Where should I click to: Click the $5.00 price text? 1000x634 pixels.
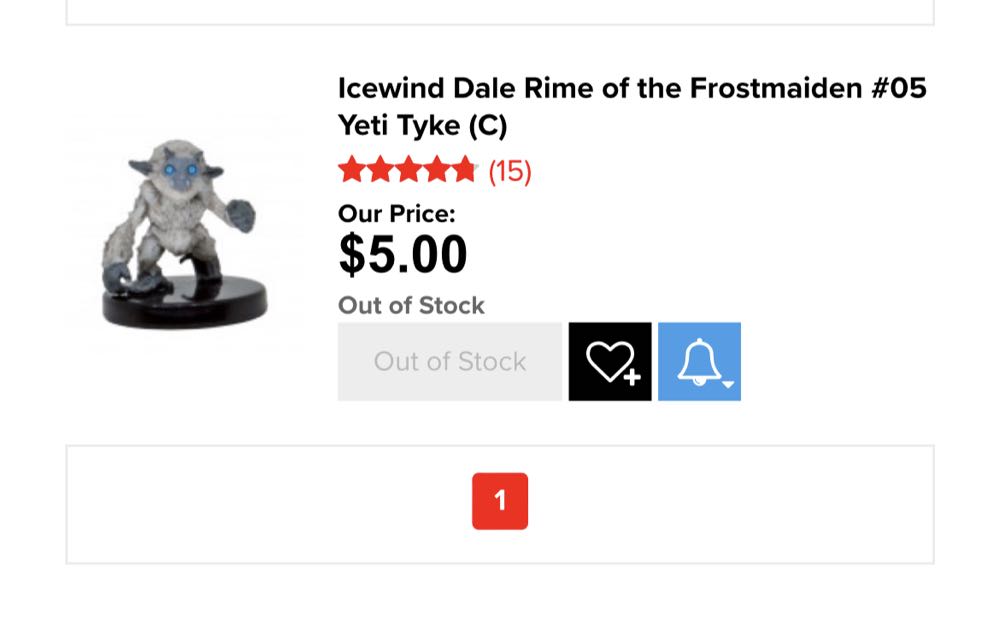pos(403,254)
